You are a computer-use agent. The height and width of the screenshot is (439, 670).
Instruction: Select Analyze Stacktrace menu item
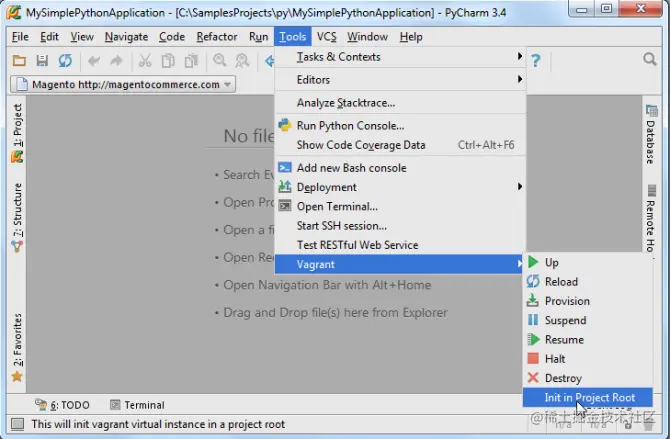400,103
